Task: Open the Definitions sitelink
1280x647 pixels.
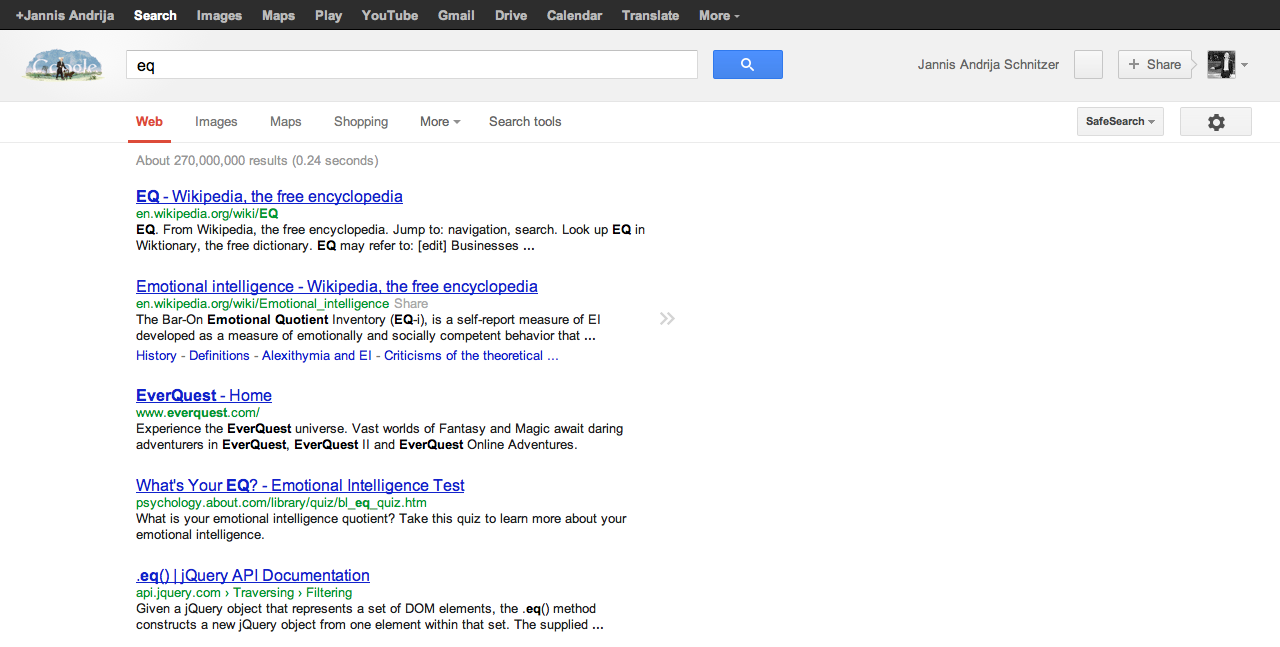Action: pos(219,356)
